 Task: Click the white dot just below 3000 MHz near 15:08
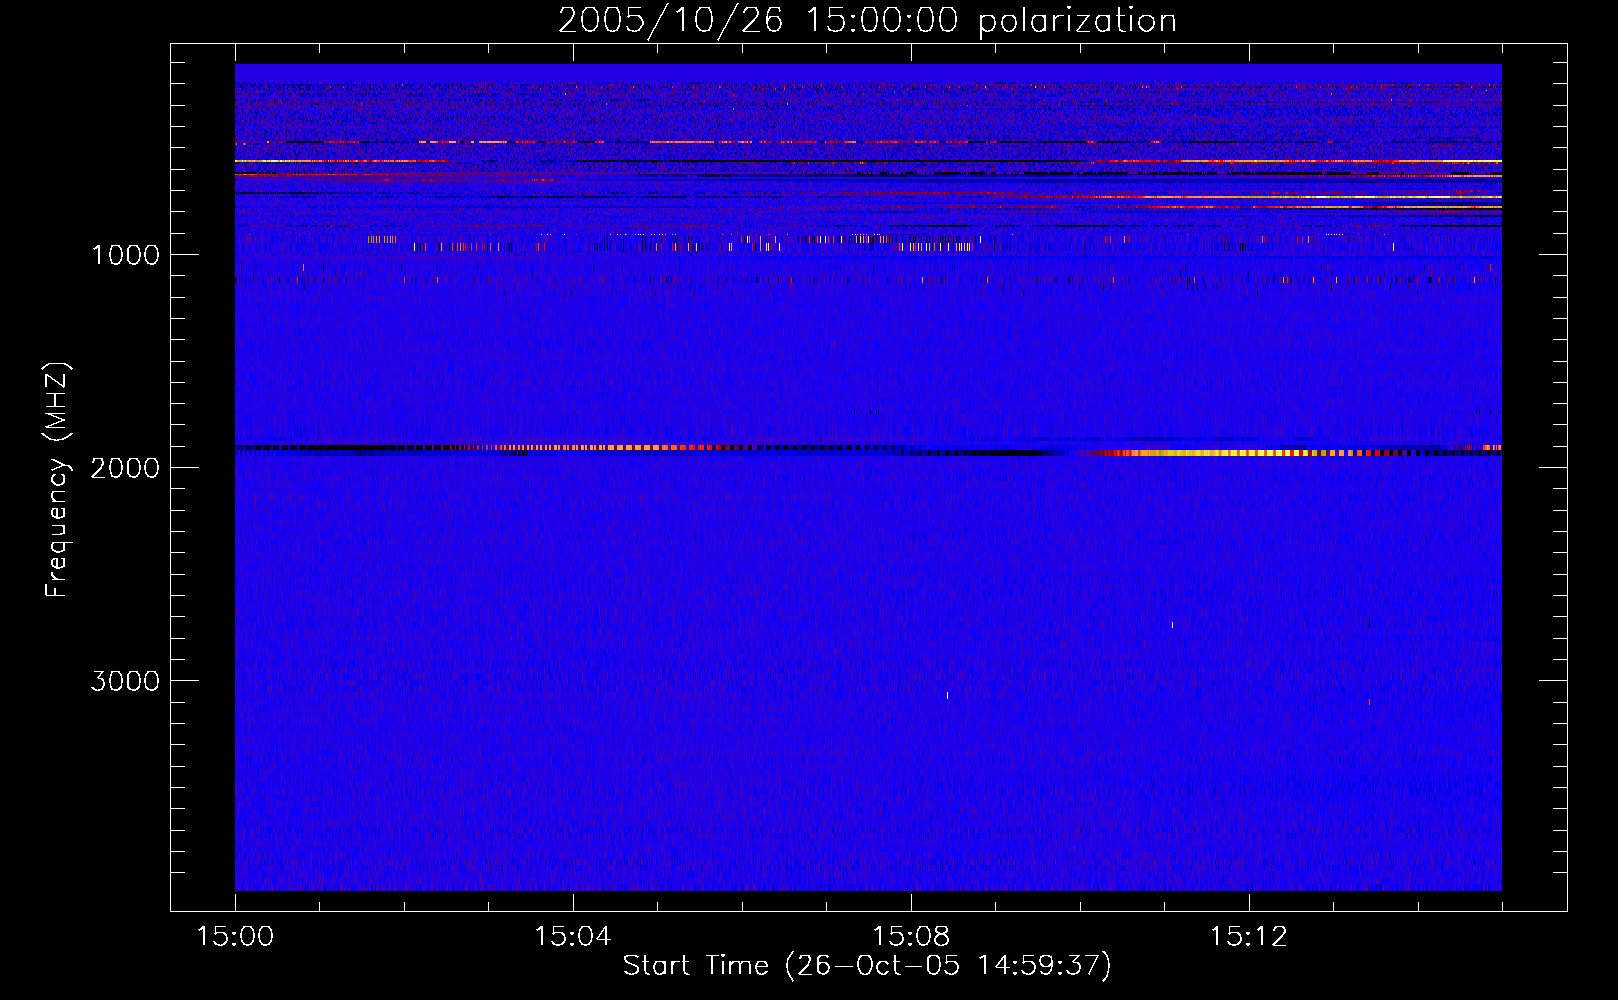pyautogui.click(x=947, y=695)
